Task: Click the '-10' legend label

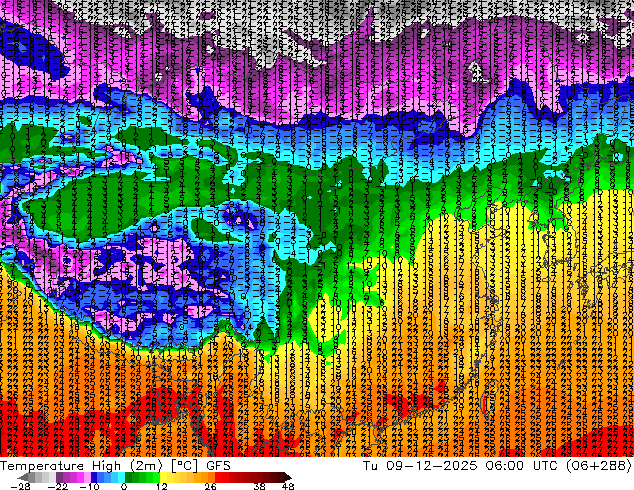Action: click(x=89, y=486)
